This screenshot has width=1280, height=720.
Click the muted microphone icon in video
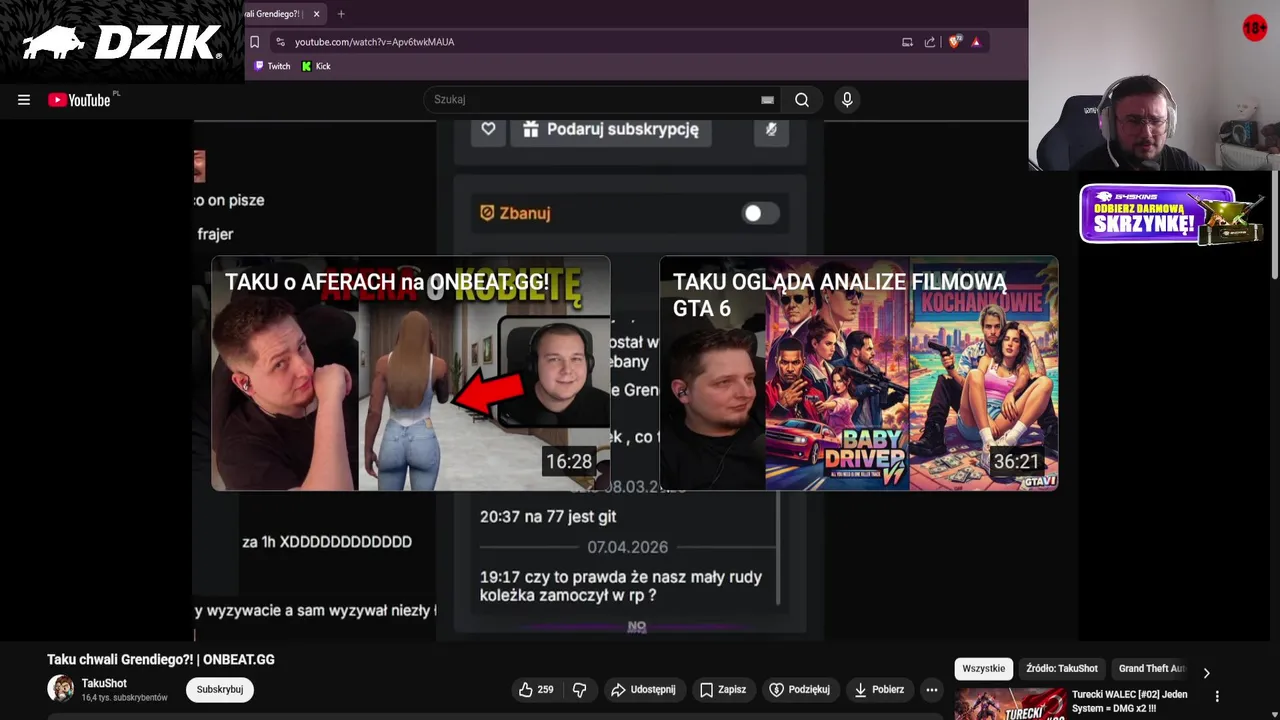(x=771, y=129)
